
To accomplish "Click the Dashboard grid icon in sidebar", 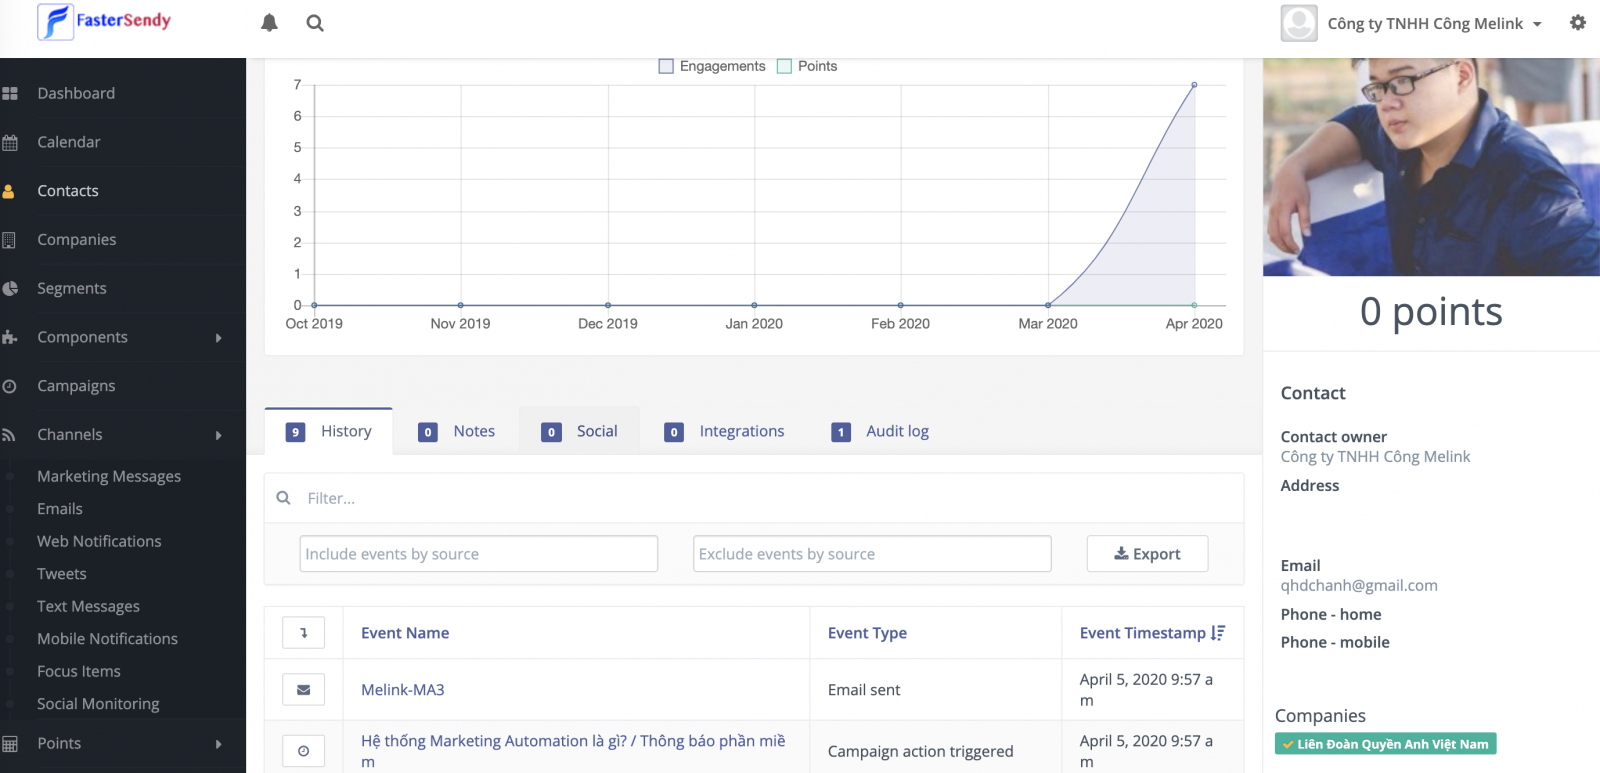I will [10, 93].
